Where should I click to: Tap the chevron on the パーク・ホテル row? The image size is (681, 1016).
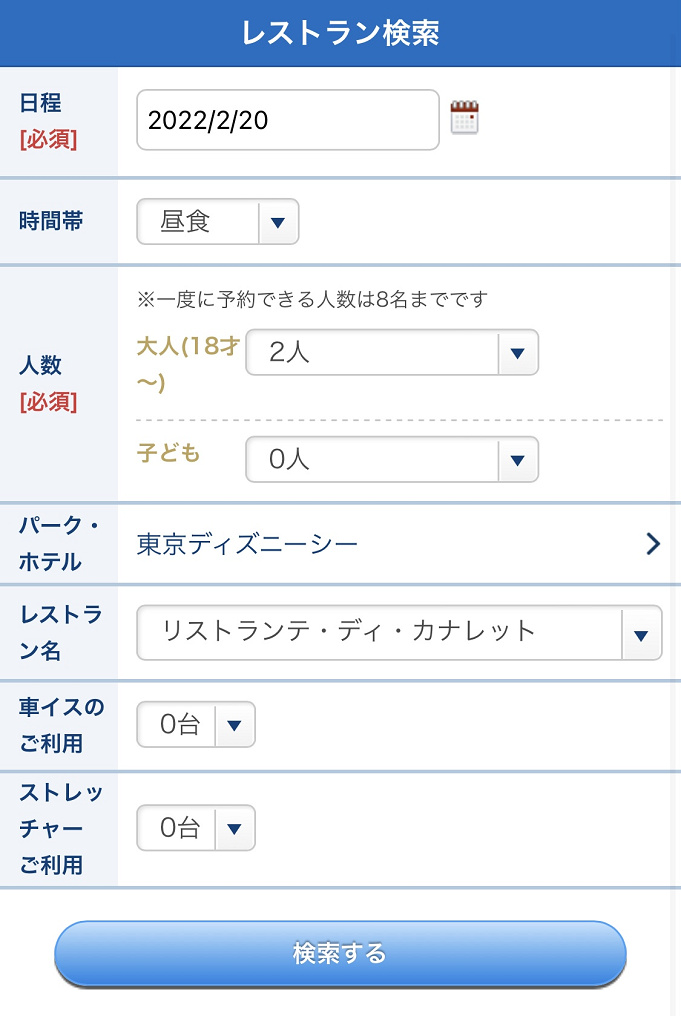652,544
